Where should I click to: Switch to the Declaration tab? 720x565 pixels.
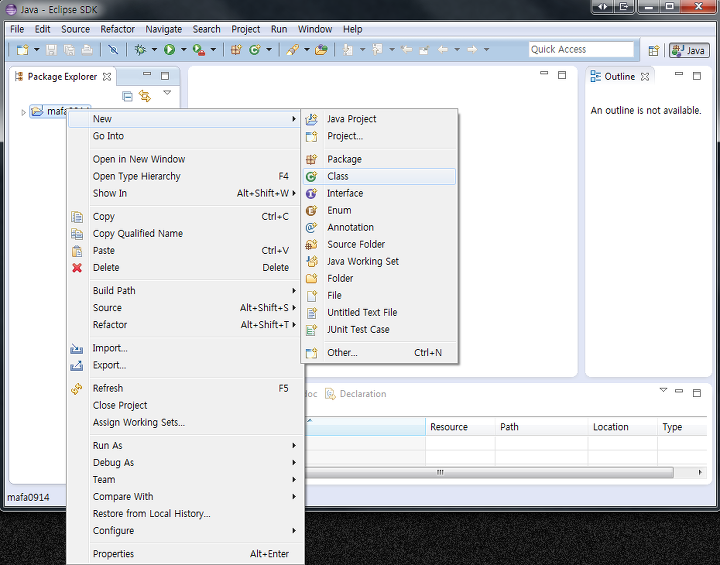point(356,394)
